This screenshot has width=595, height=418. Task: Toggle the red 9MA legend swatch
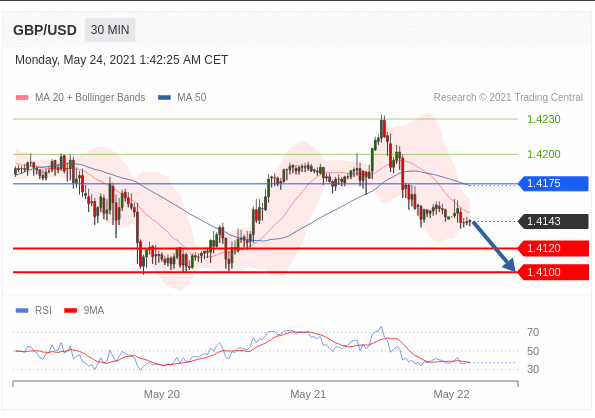[71, 311]
